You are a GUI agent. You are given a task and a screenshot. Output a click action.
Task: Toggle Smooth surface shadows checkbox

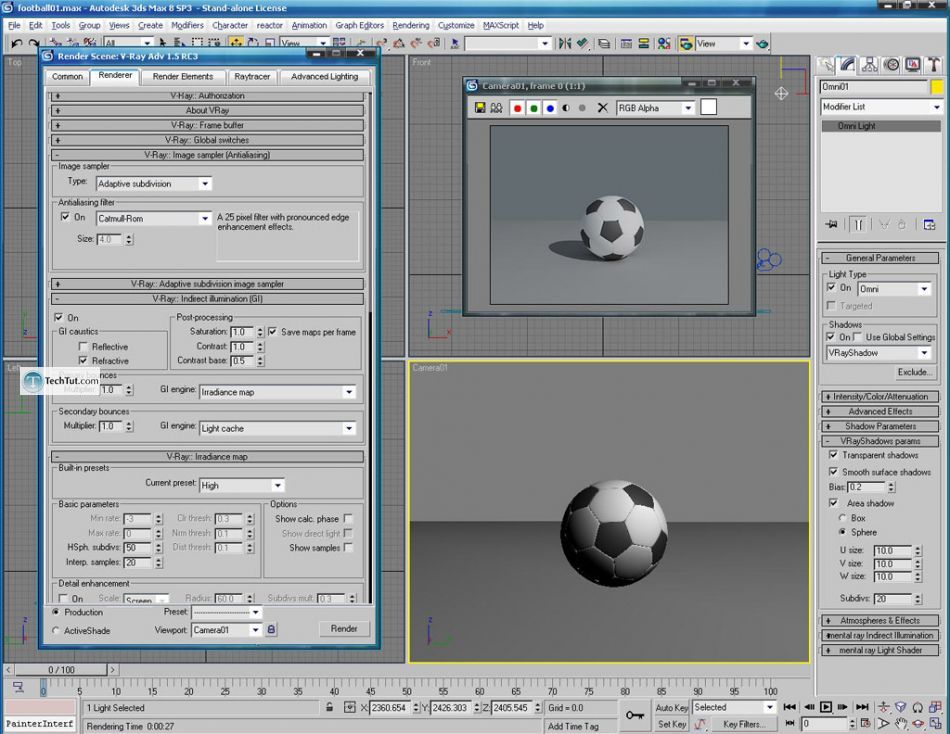[833, 472]
